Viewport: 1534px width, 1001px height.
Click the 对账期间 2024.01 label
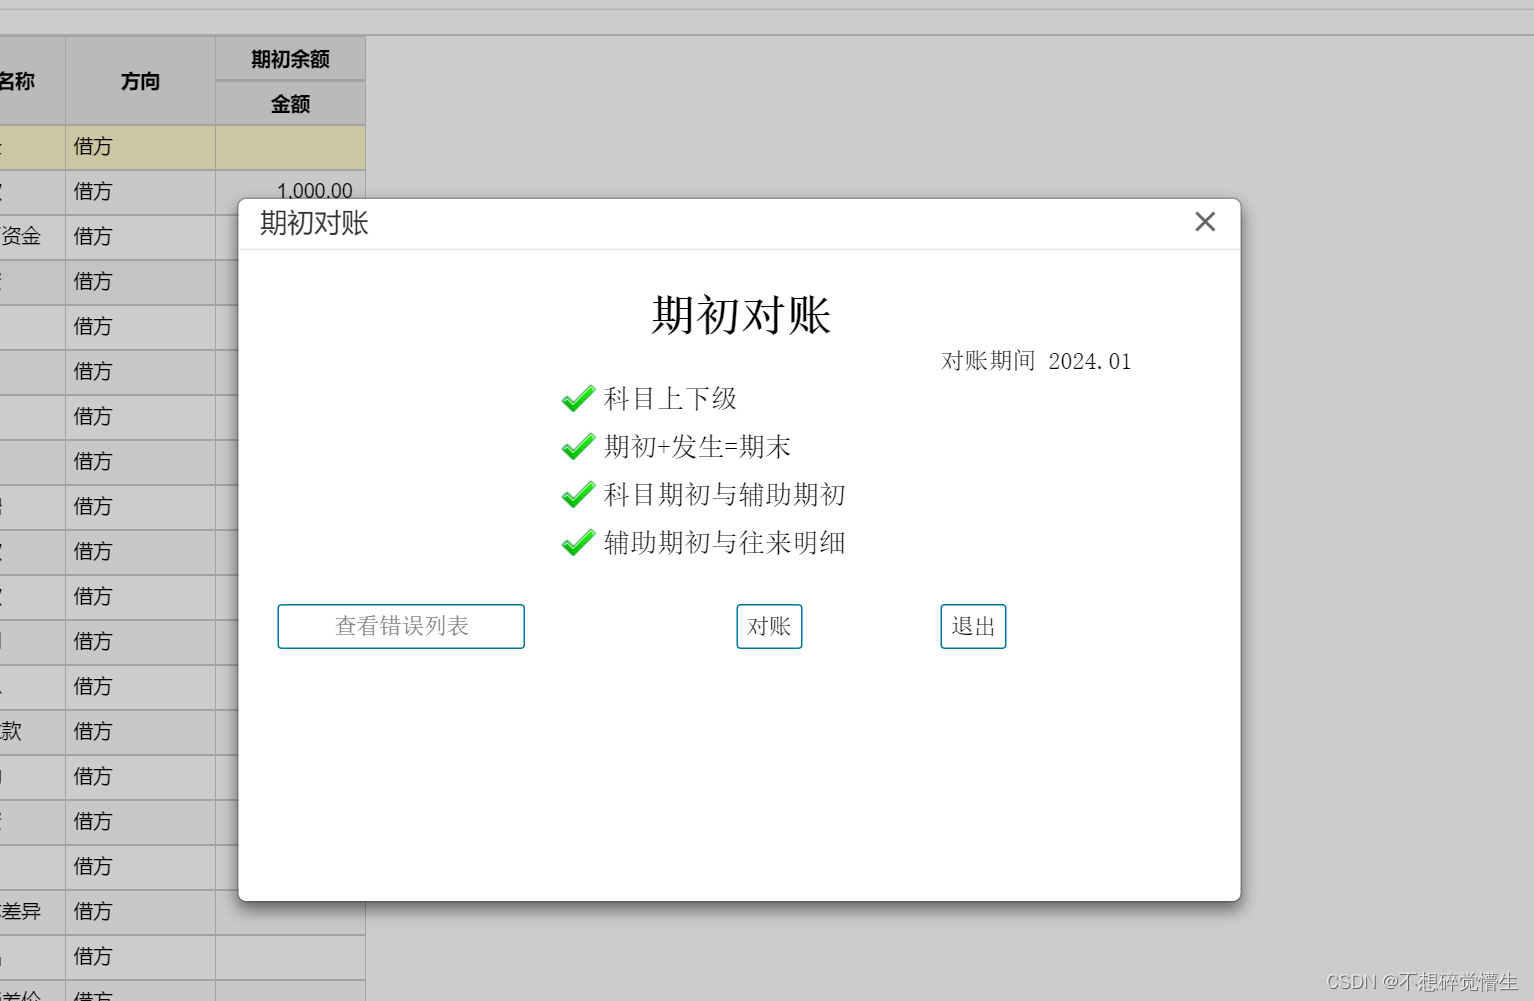pos(1036,361)
